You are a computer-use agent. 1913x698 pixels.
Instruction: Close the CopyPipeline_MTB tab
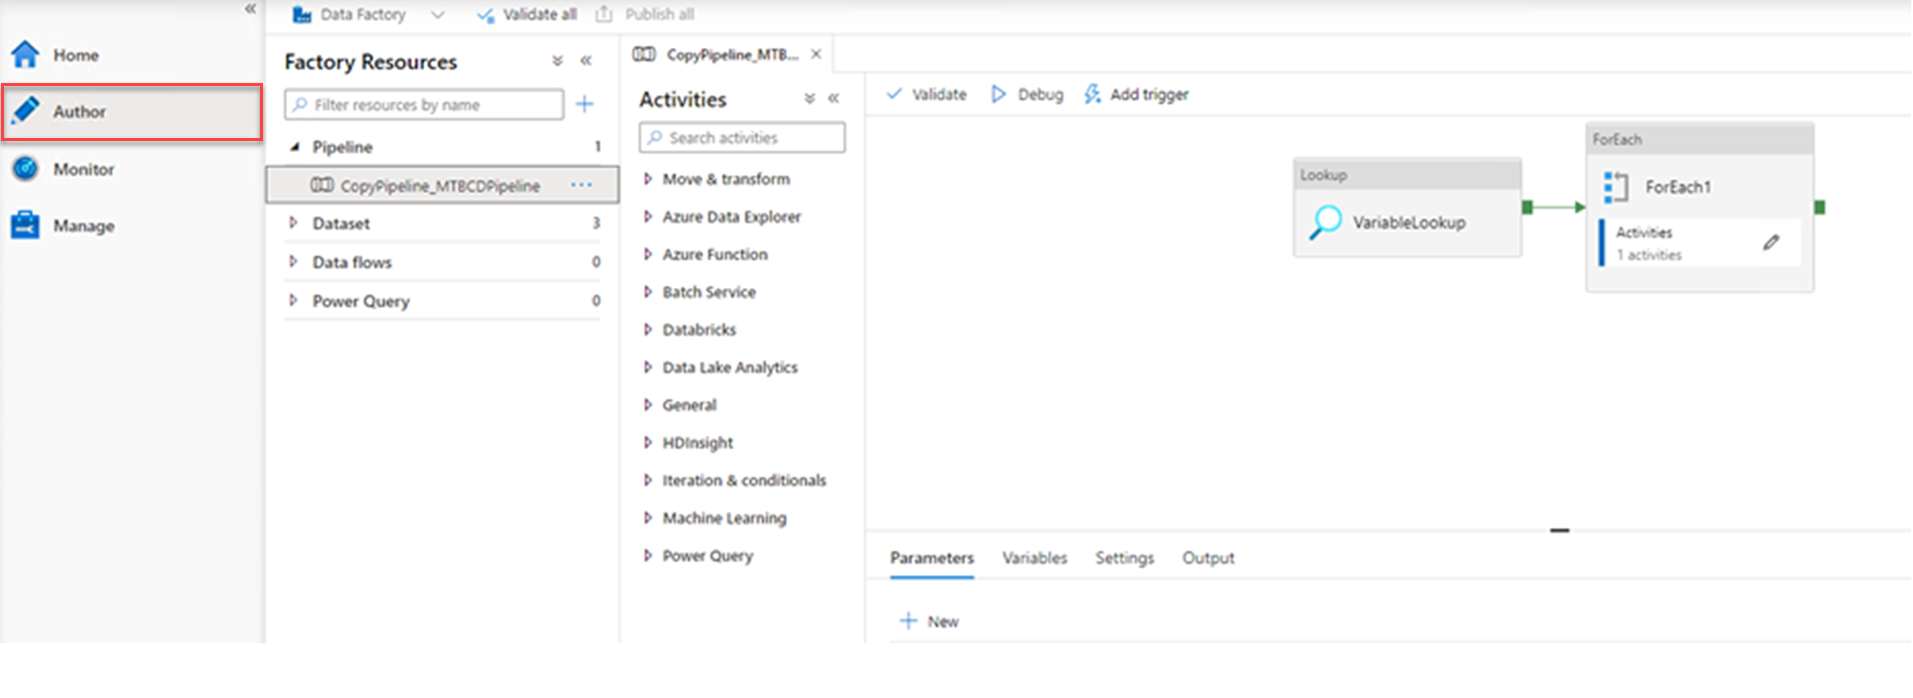tap(816, 54)
